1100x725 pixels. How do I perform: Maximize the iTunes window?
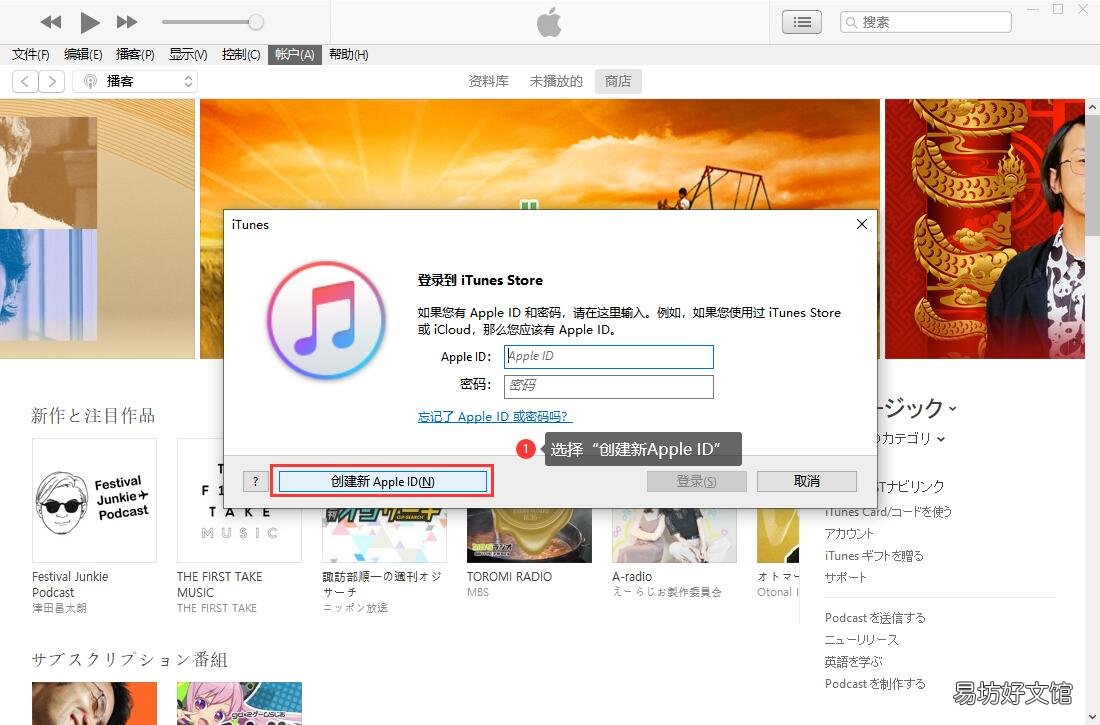1058,10
